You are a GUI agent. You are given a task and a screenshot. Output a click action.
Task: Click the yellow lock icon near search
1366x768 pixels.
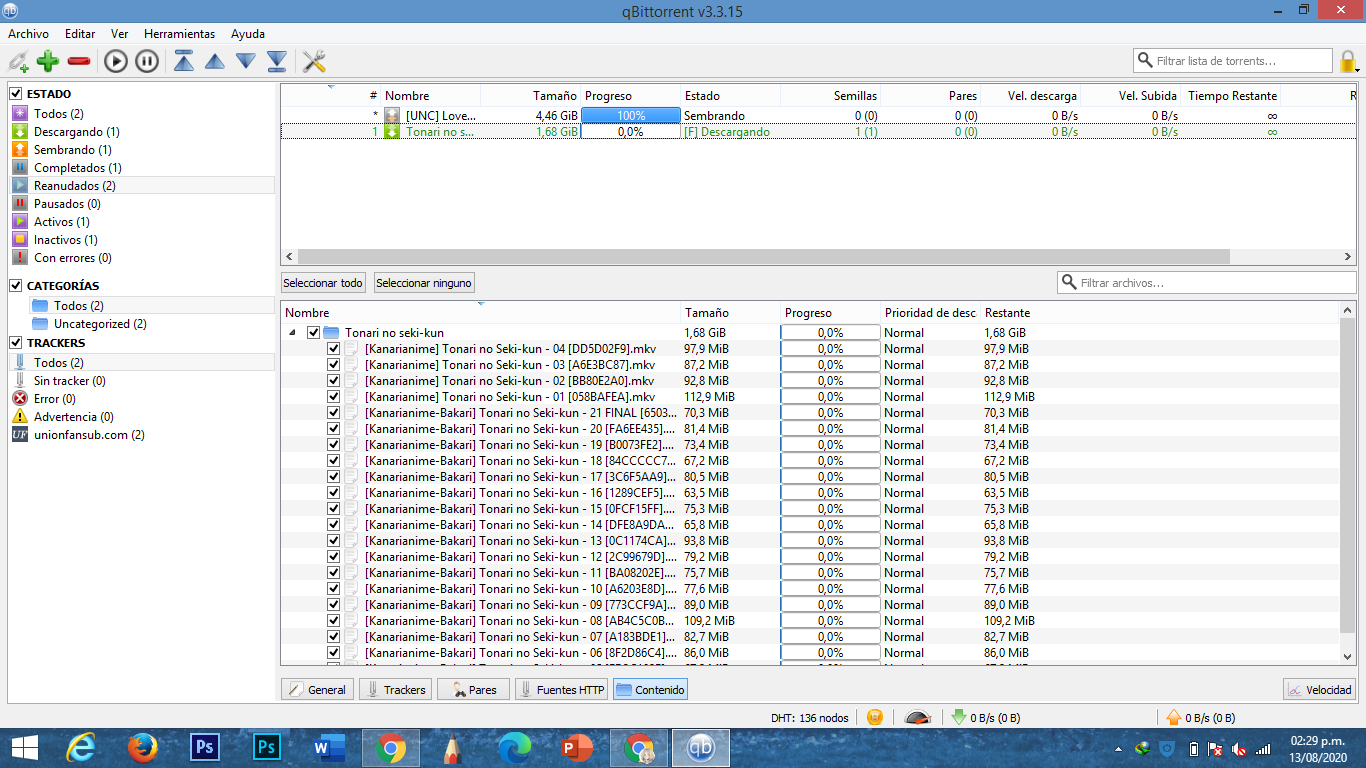click(1349, 61)
